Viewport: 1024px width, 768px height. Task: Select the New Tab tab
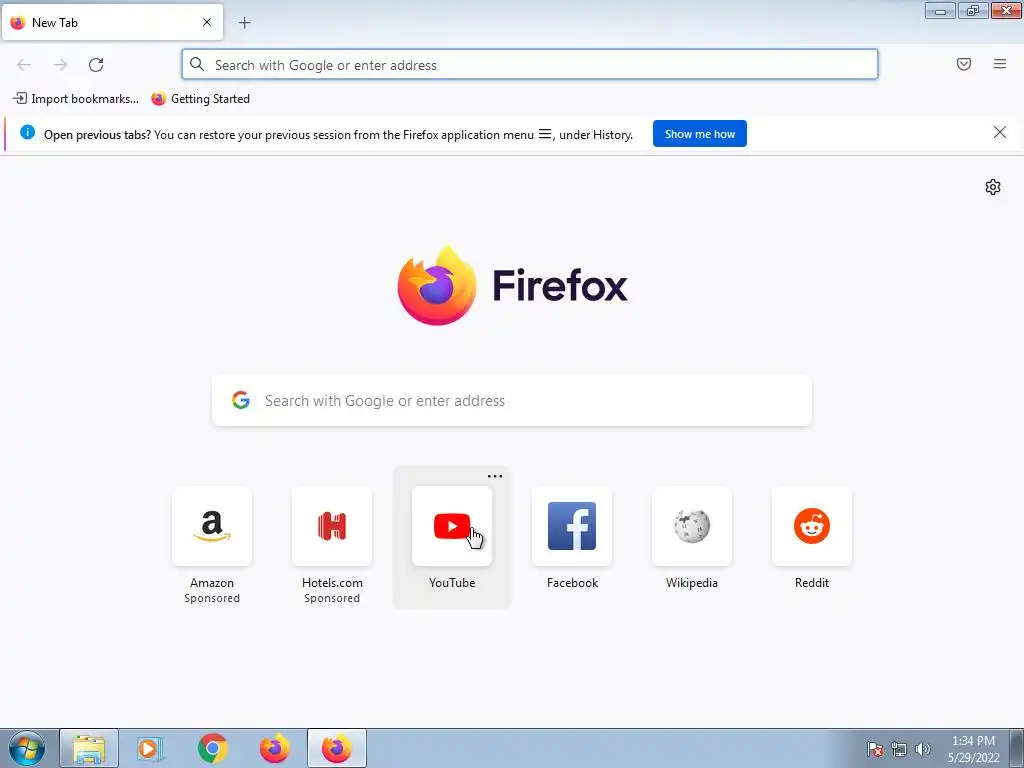tap(112, 22)
